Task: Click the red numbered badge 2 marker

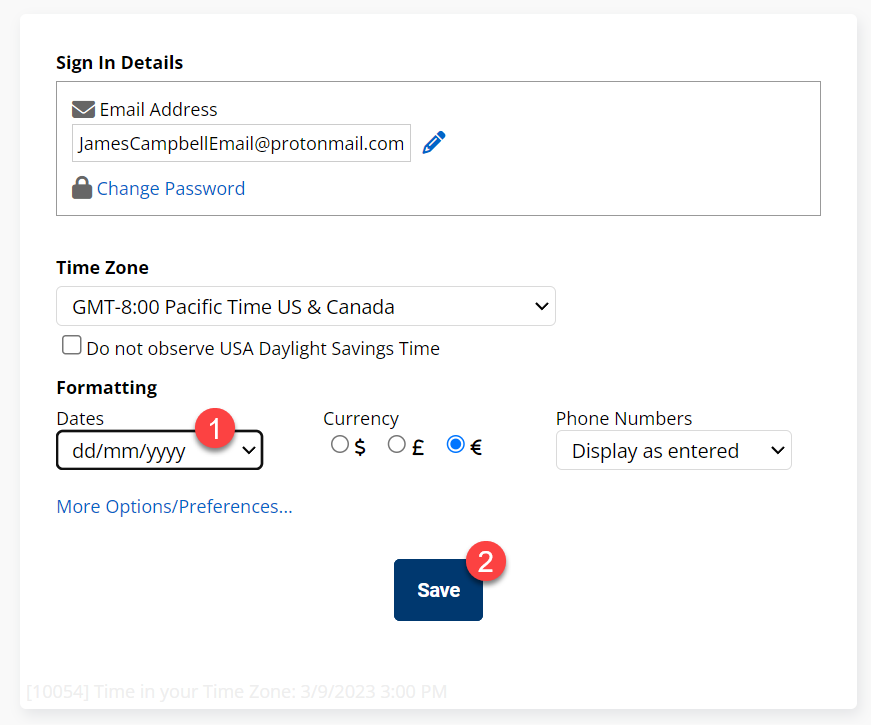Action: (486, 561)
